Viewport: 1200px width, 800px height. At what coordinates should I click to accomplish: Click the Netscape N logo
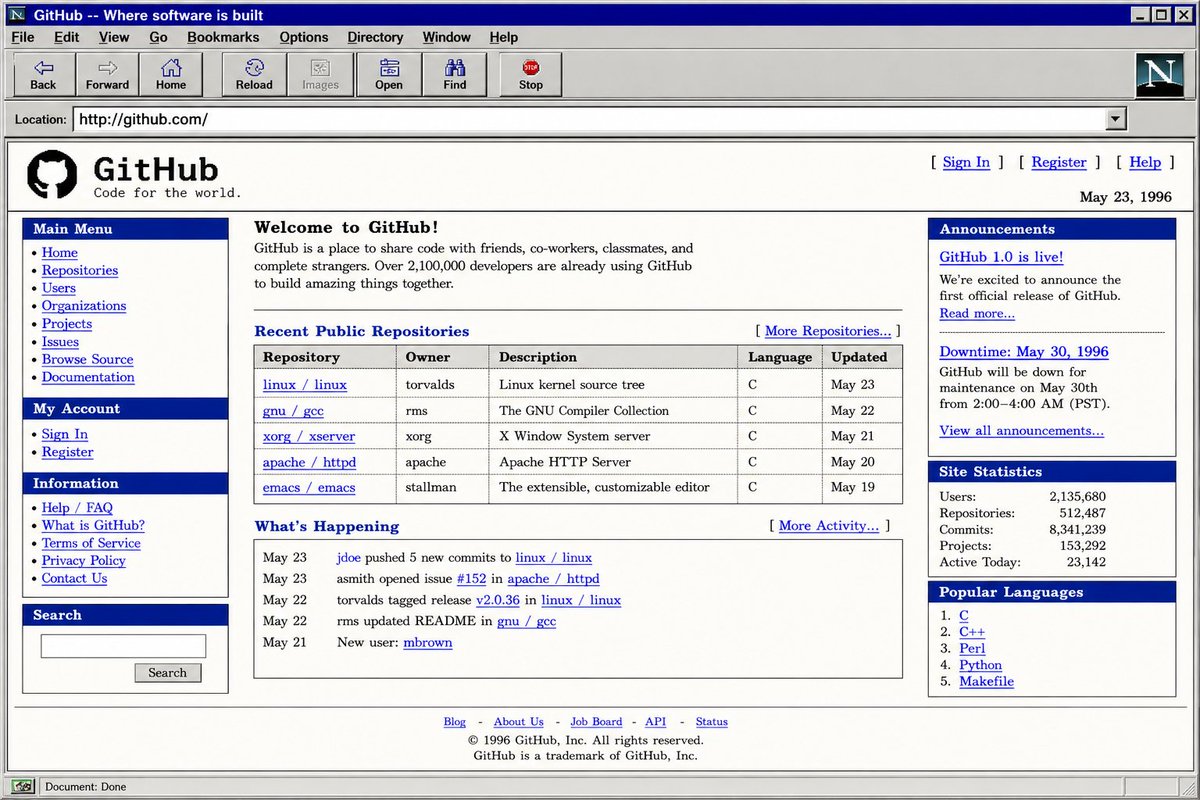click(1159, 75)
